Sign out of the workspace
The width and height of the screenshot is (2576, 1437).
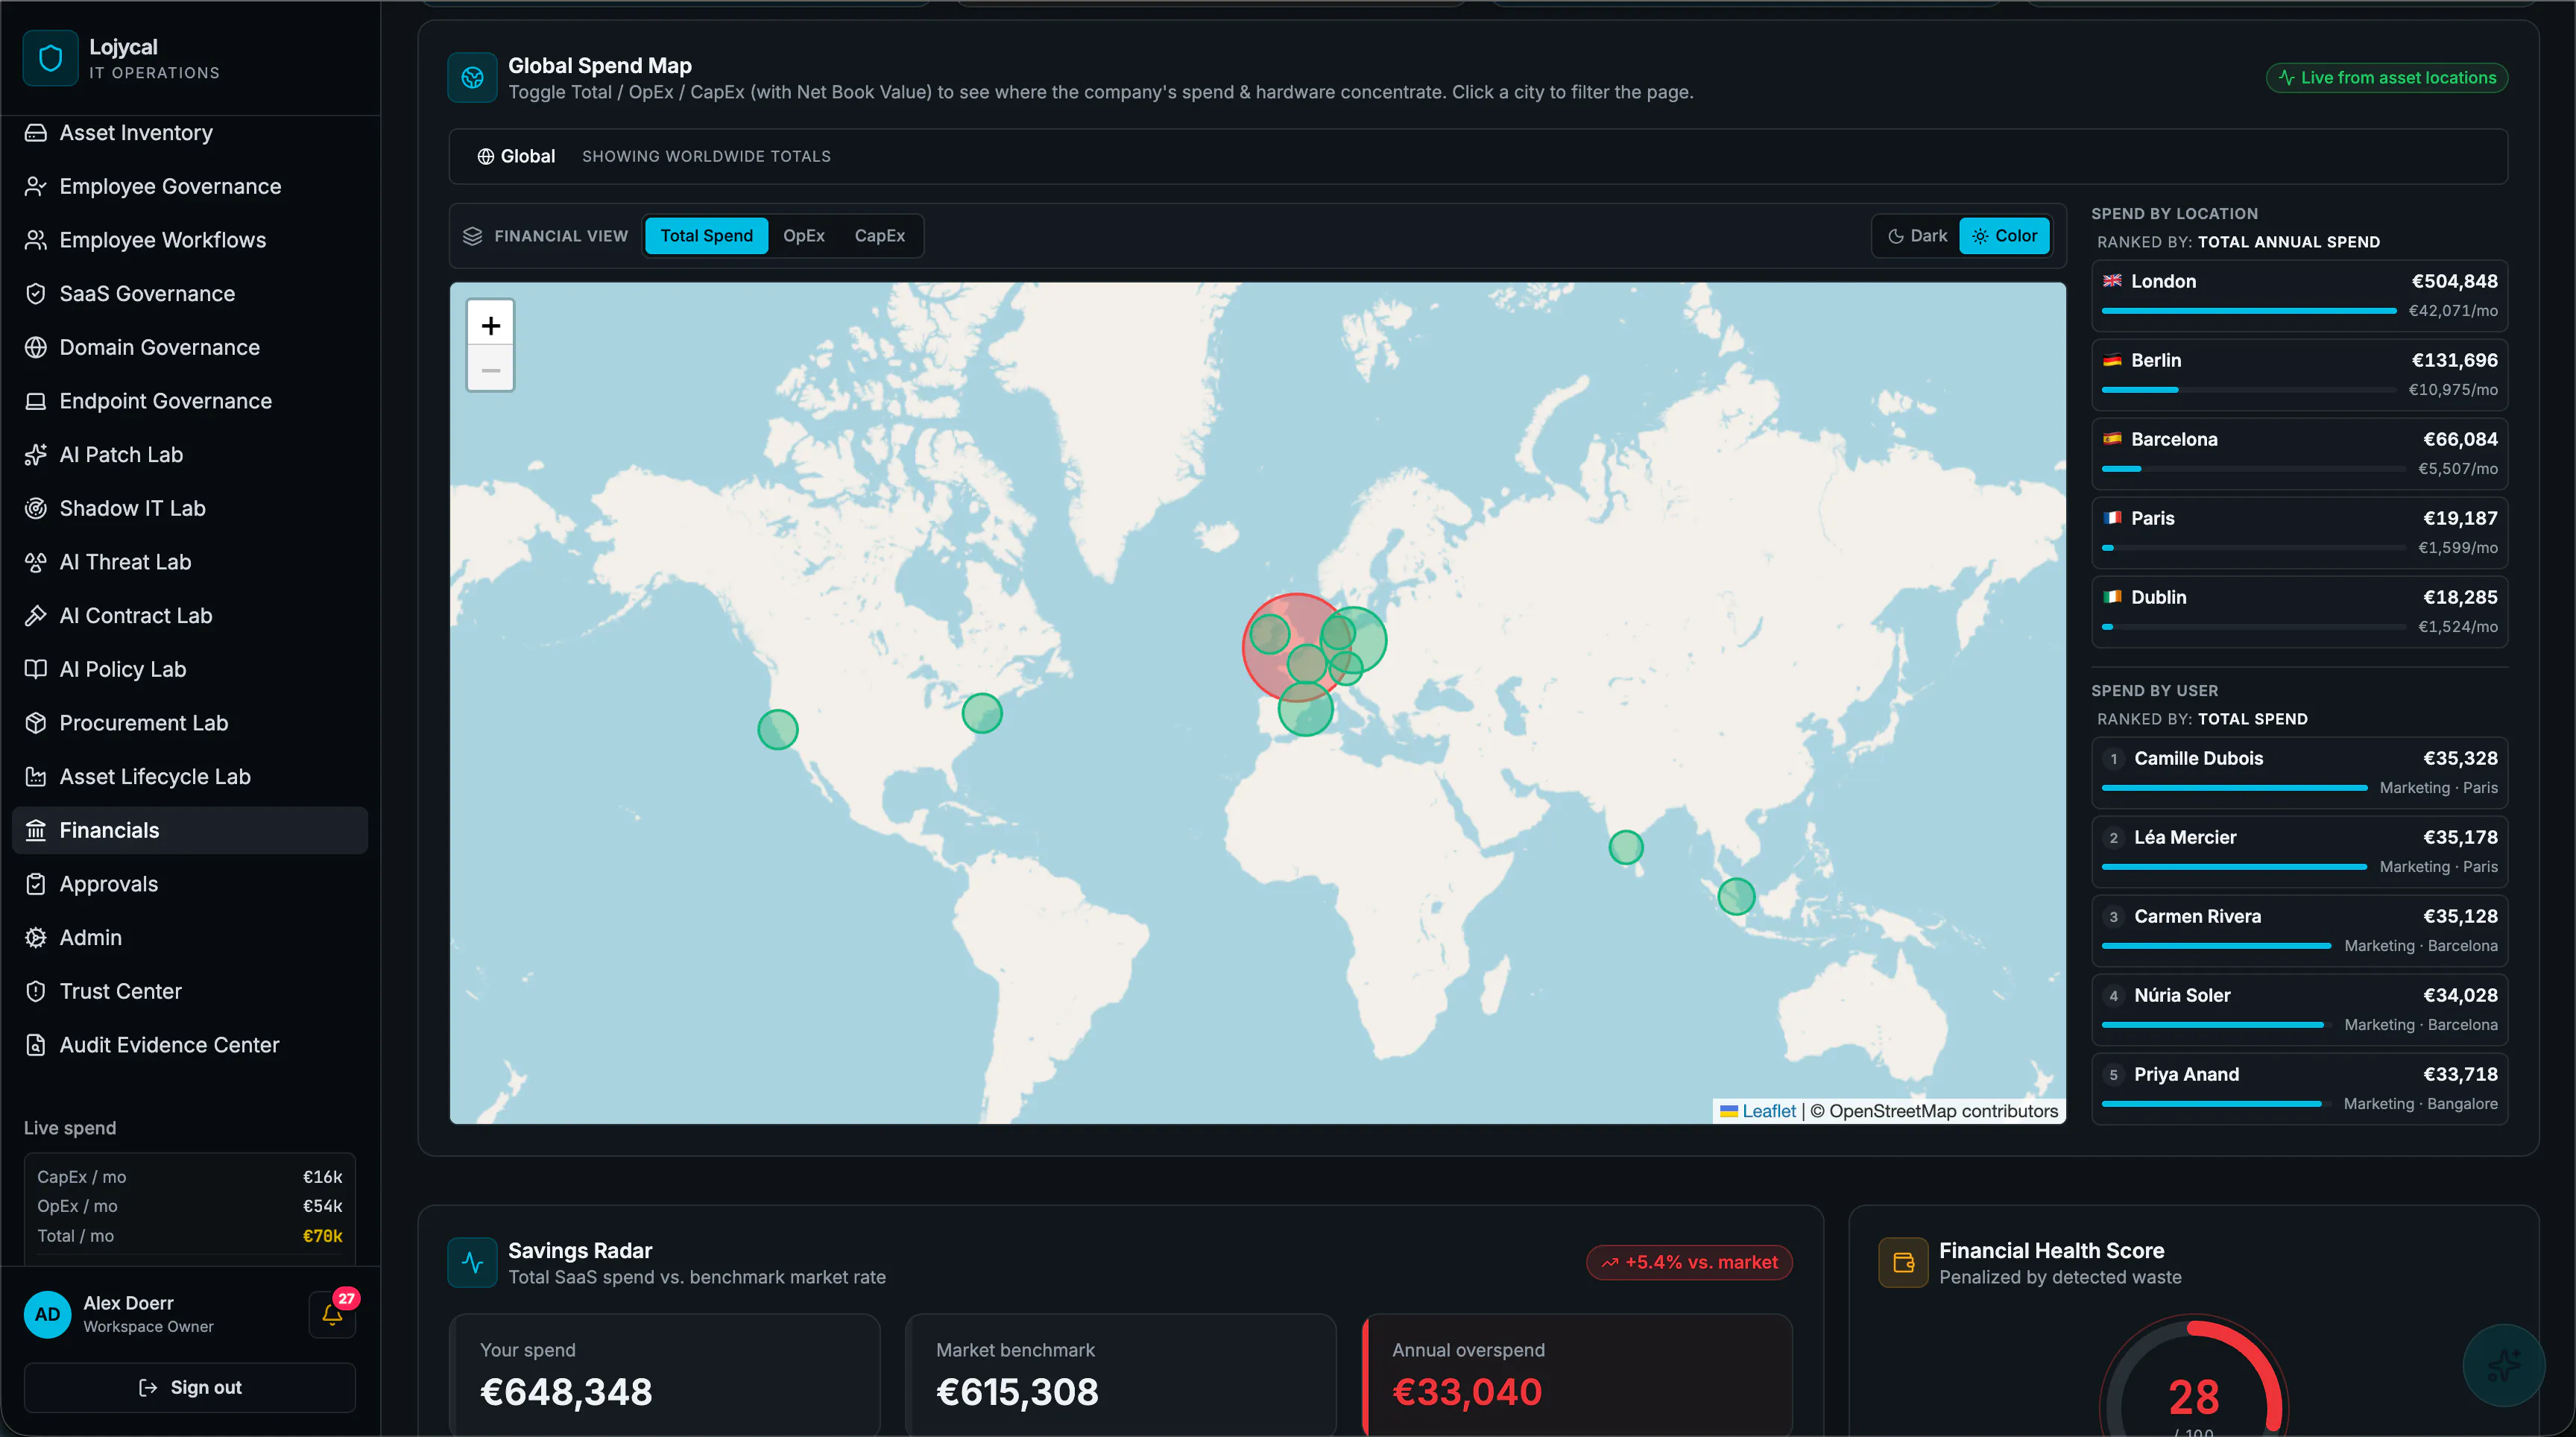pos(190,1388)
